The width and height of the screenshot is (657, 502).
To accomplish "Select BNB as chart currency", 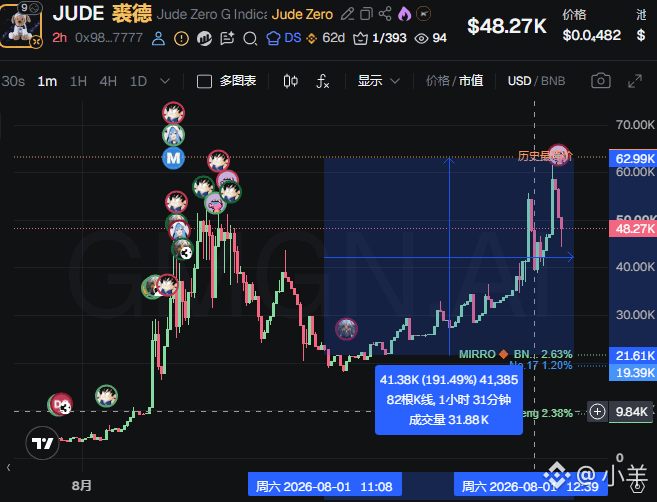I will pos(553,80).
